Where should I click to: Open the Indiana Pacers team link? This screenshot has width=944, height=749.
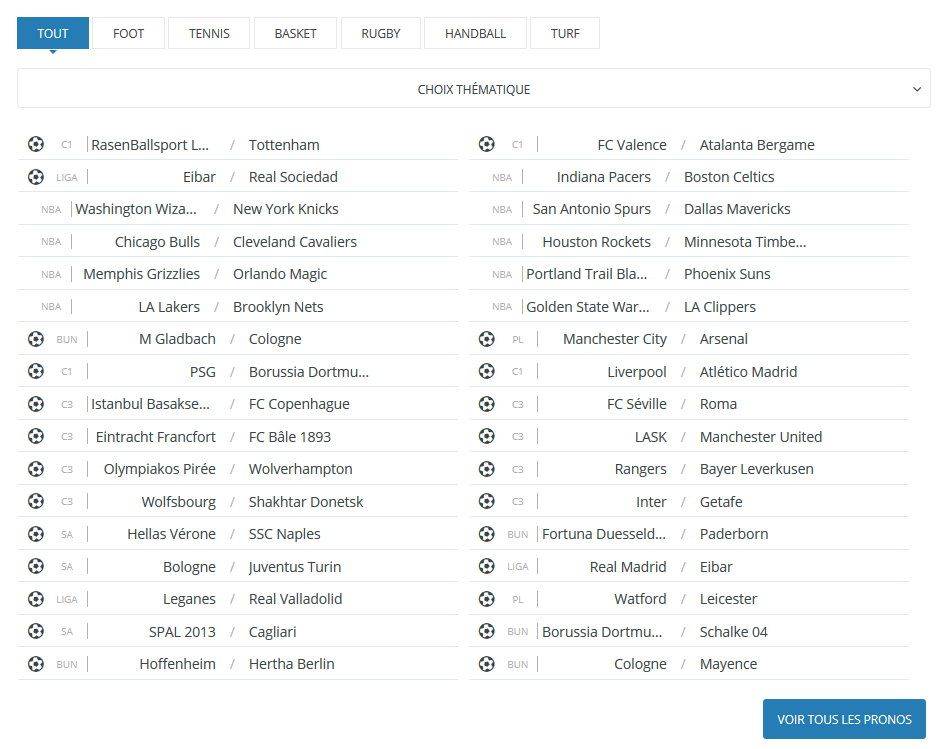coord(604,177)
